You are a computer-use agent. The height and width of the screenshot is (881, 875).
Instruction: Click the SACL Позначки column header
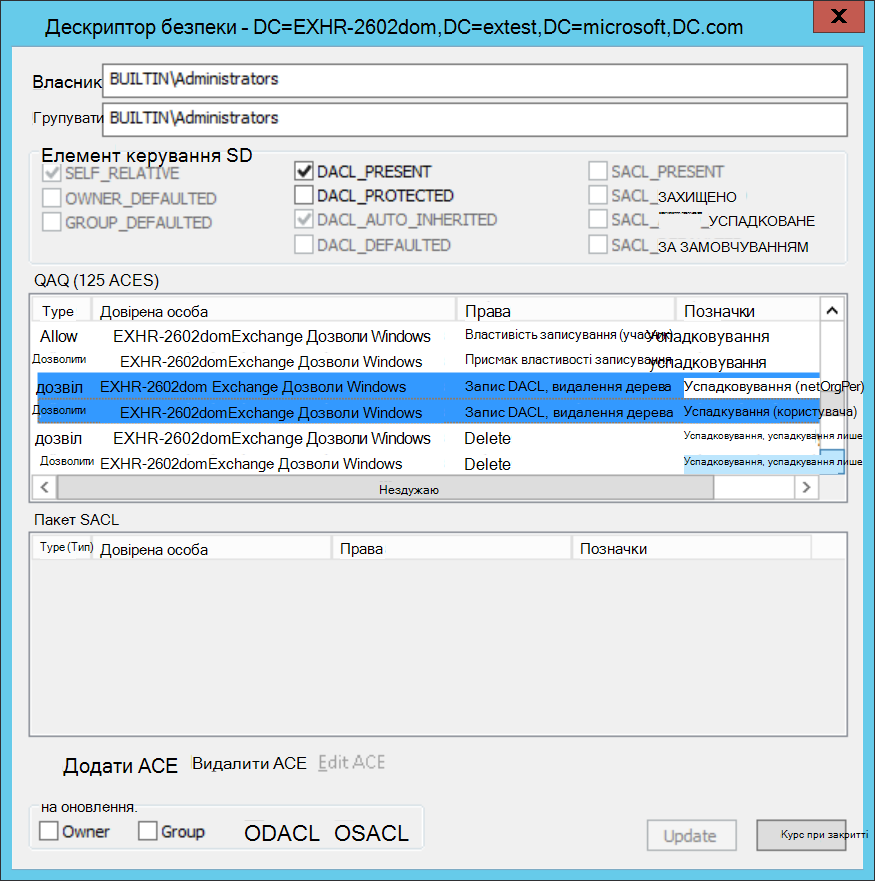click(692, 548)
